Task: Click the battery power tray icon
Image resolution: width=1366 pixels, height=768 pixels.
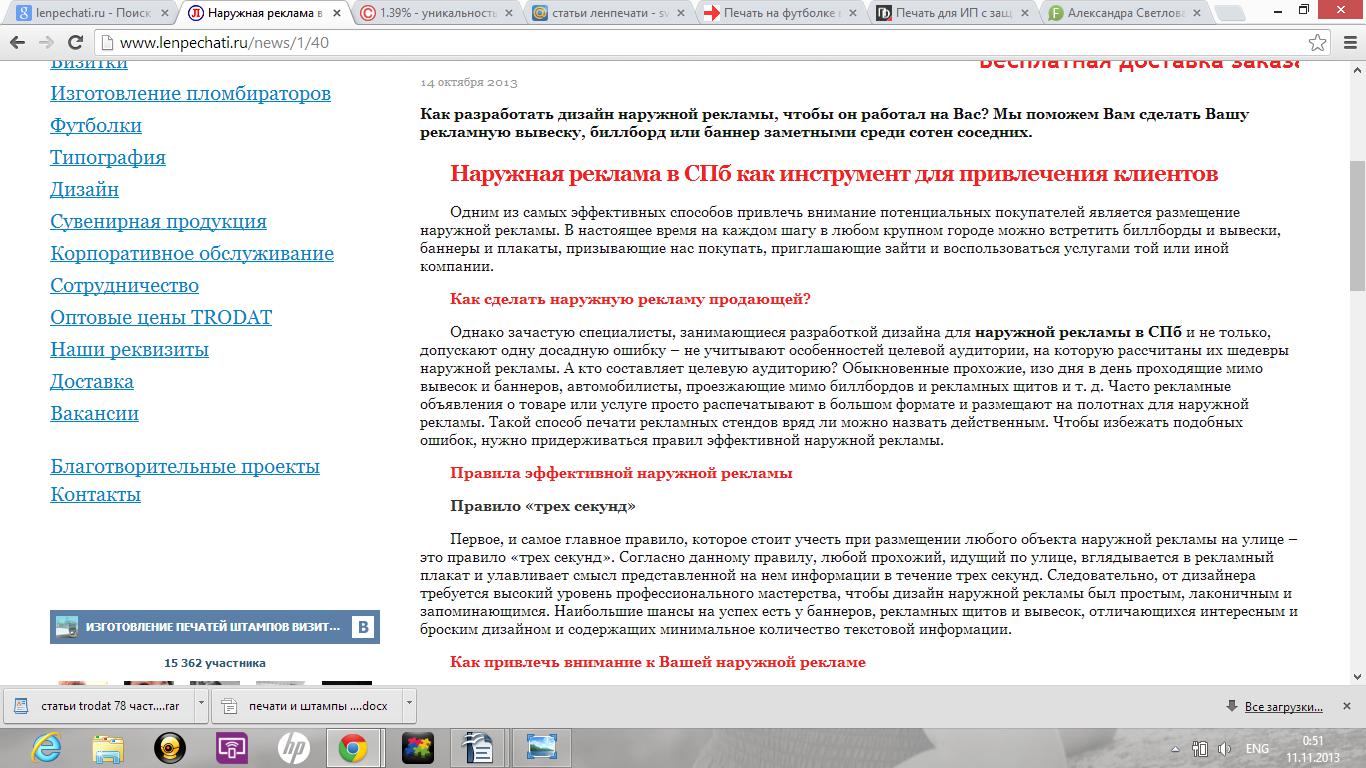Action: point(1200,749)
